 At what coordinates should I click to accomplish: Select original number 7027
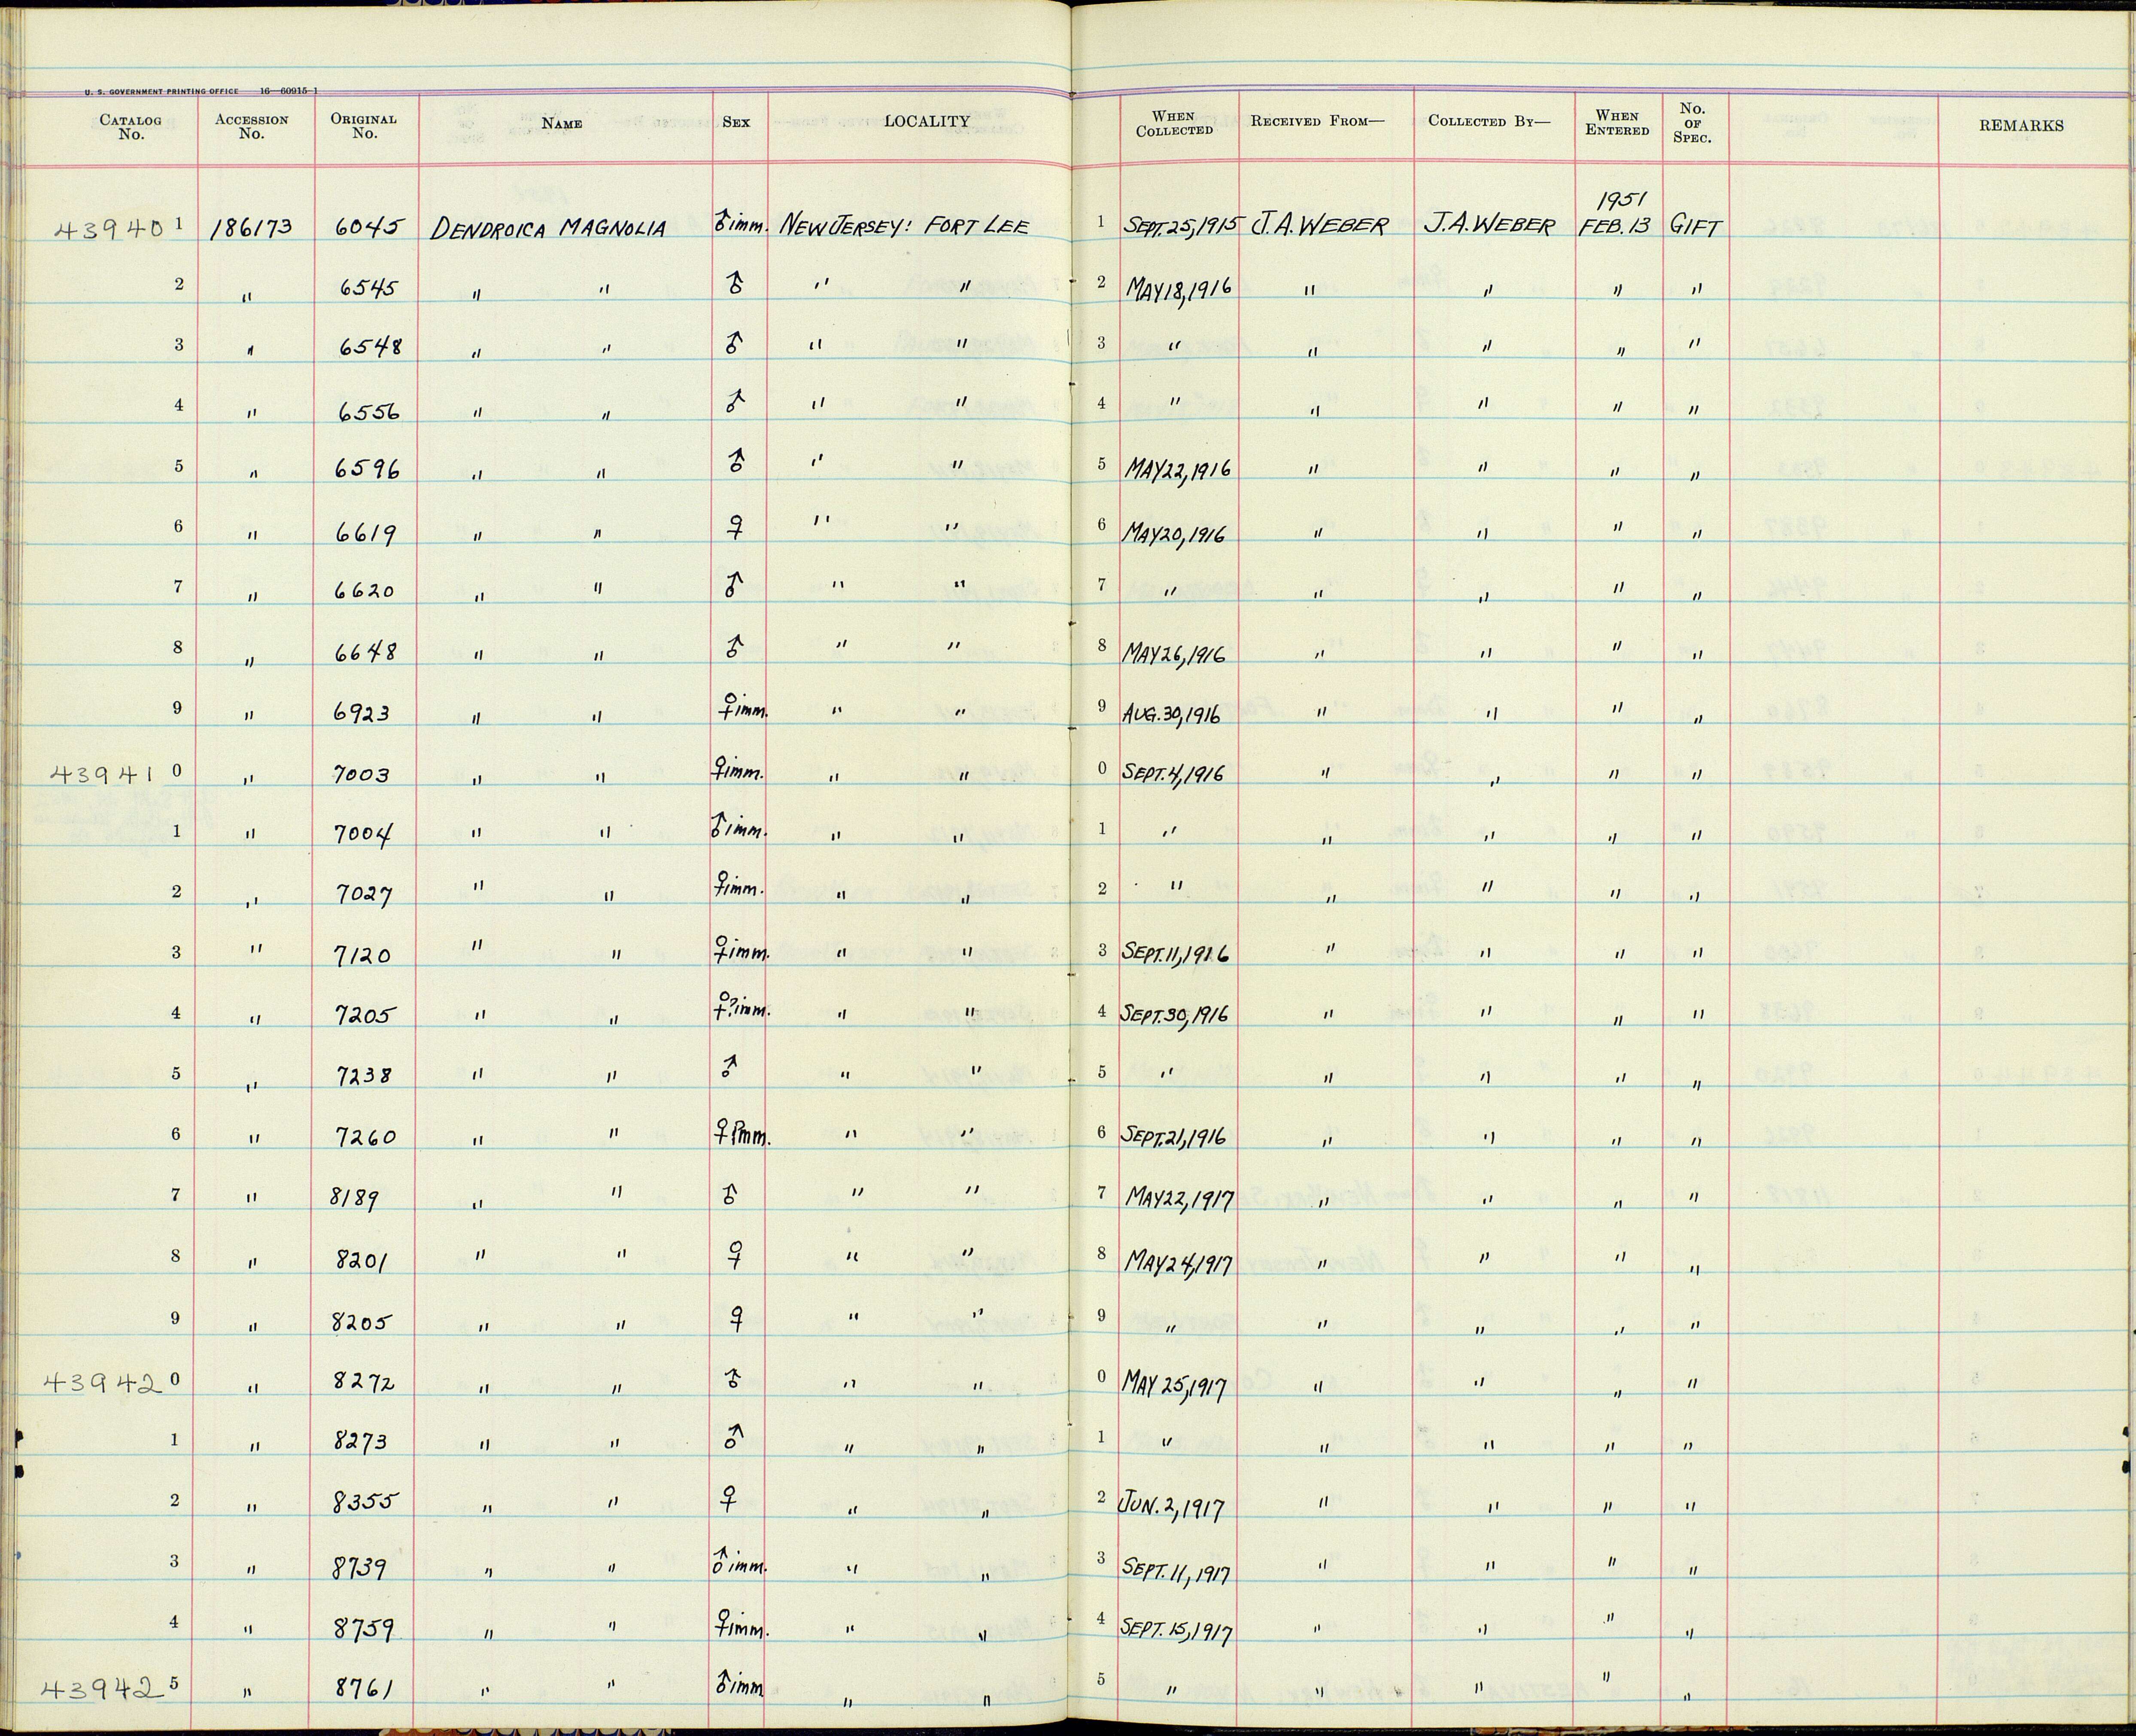pyautogui.click(x=364, y=895)
